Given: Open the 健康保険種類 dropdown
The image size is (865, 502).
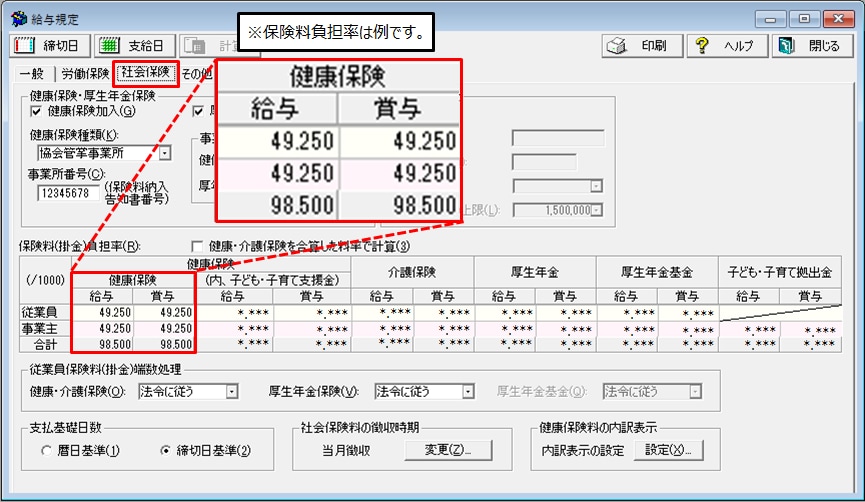Looking at the screenshot, I should [165, 153].
